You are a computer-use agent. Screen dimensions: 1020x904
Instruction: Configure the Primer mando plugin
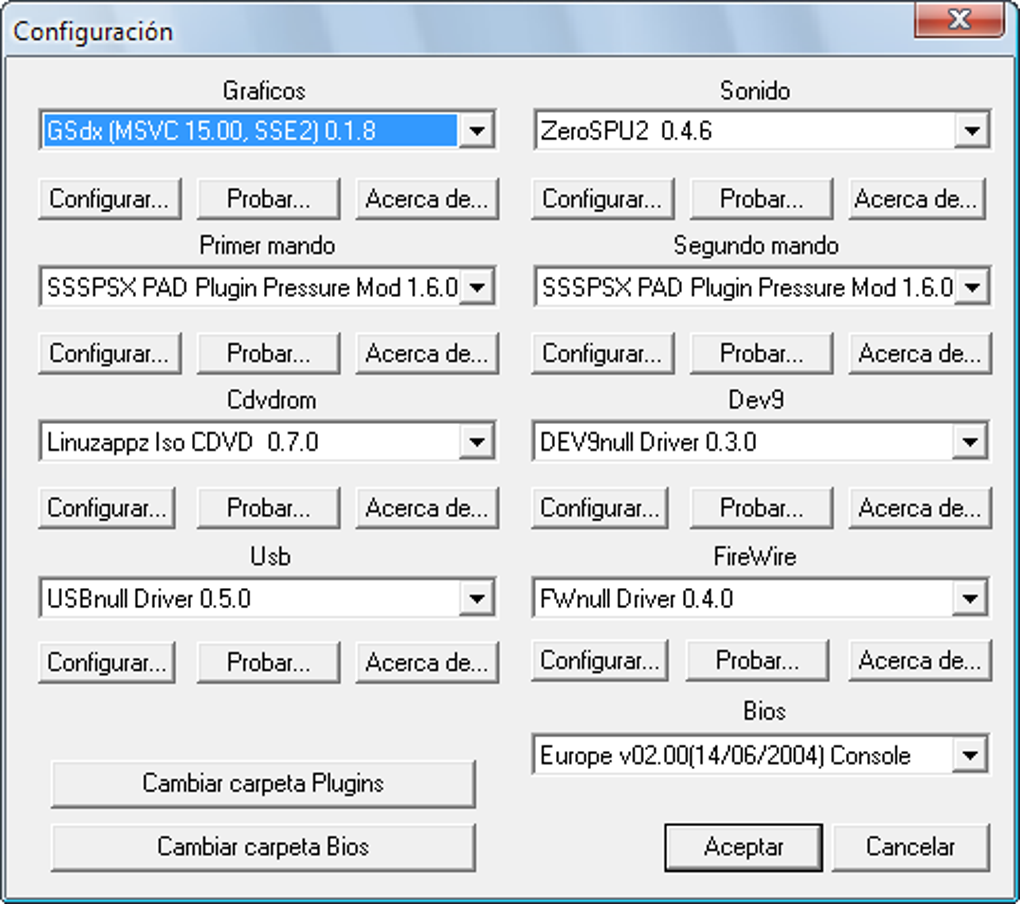[109, 354]
